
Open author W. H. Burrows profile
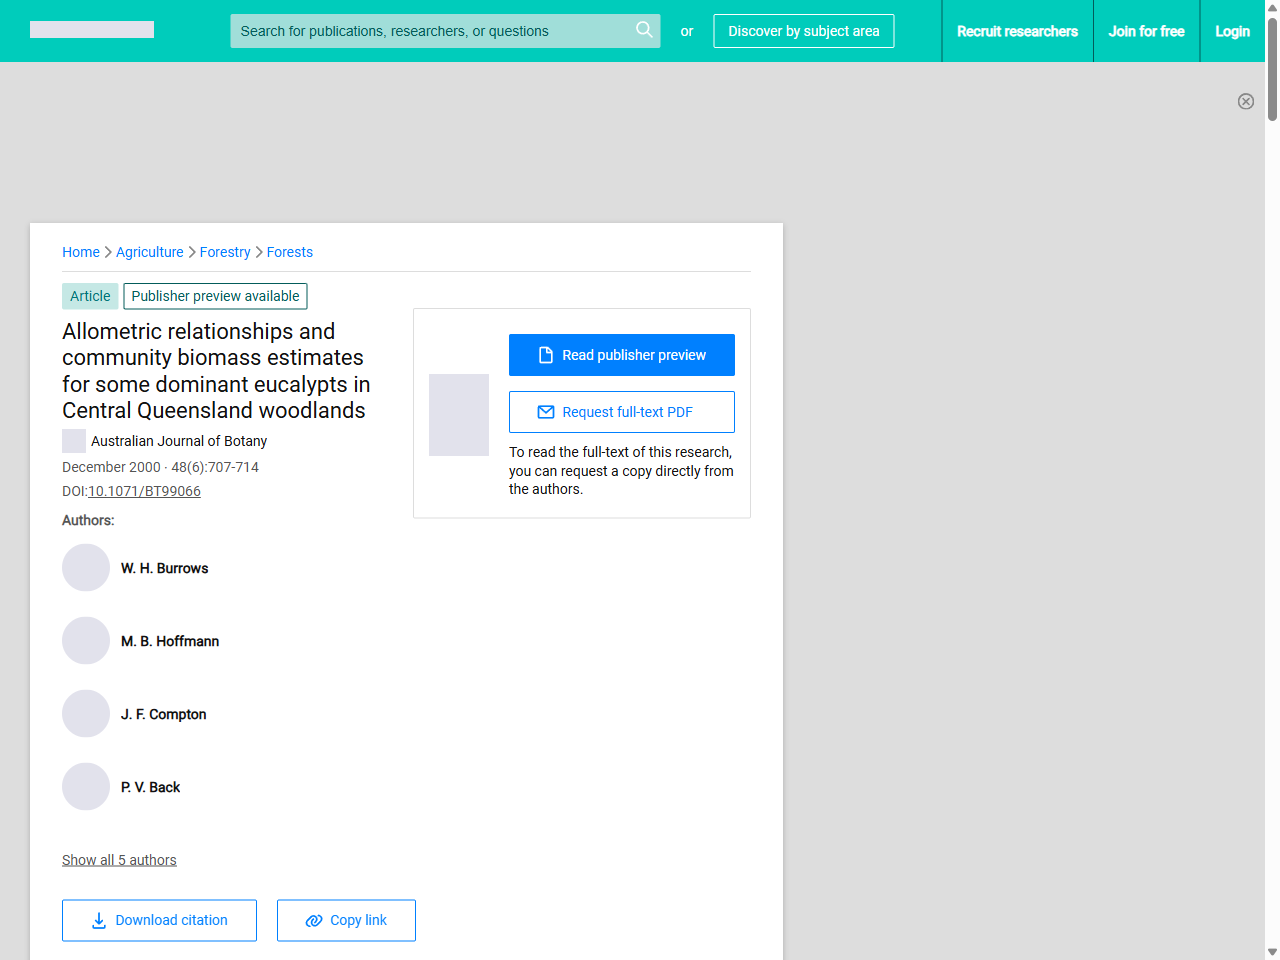click(165, 568)
